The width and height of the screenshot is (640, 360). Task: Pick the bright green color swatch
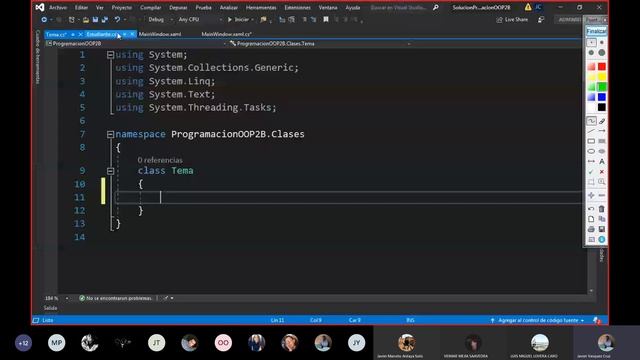pyautogui.click(x=602, y=87)
